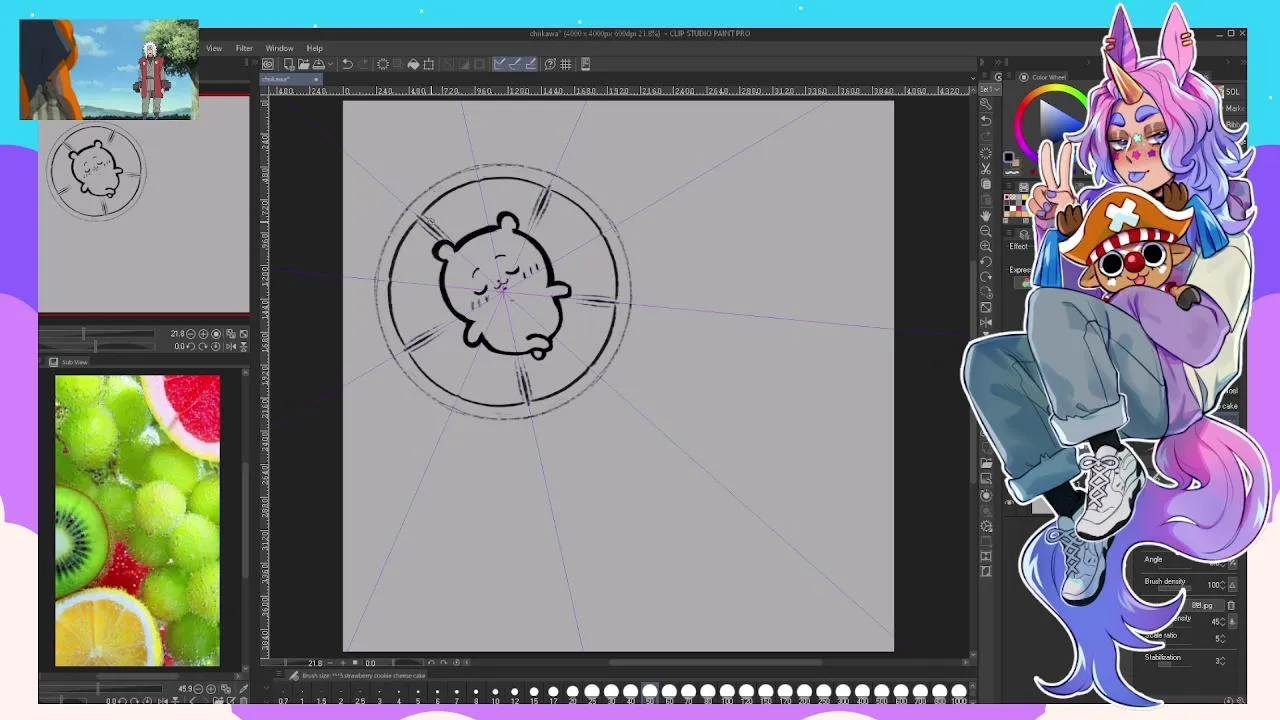The image size is (1280, 720).
Task: Toggle the grid display icon
Action: (x=565, y=64)
